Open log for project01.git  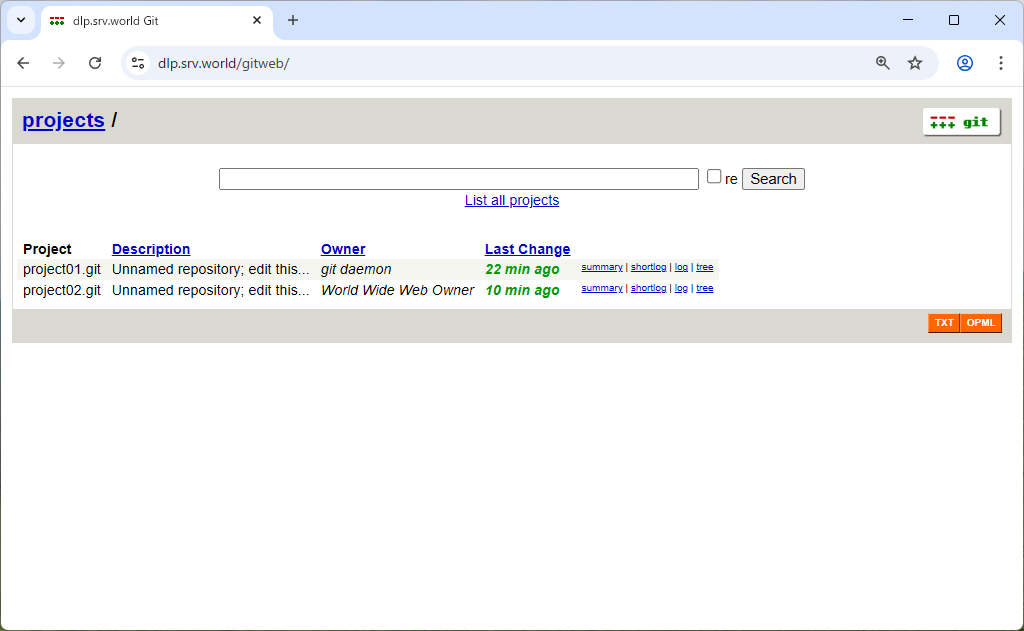[681, 267]
